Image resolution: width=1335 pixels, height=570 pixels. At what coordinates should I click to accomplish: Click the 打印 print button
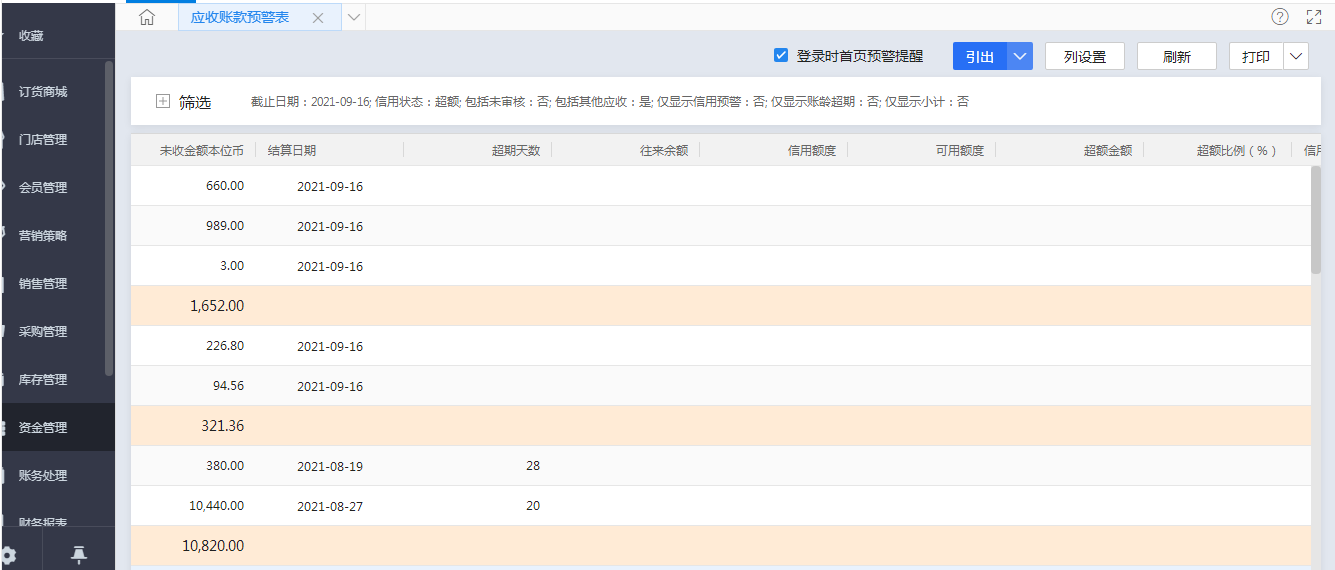1256,57
